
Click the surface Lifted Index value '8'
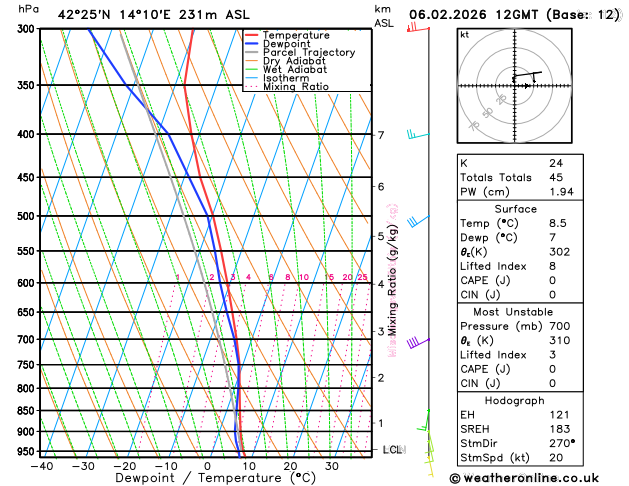pyautogui.click(x=553, y=266)
